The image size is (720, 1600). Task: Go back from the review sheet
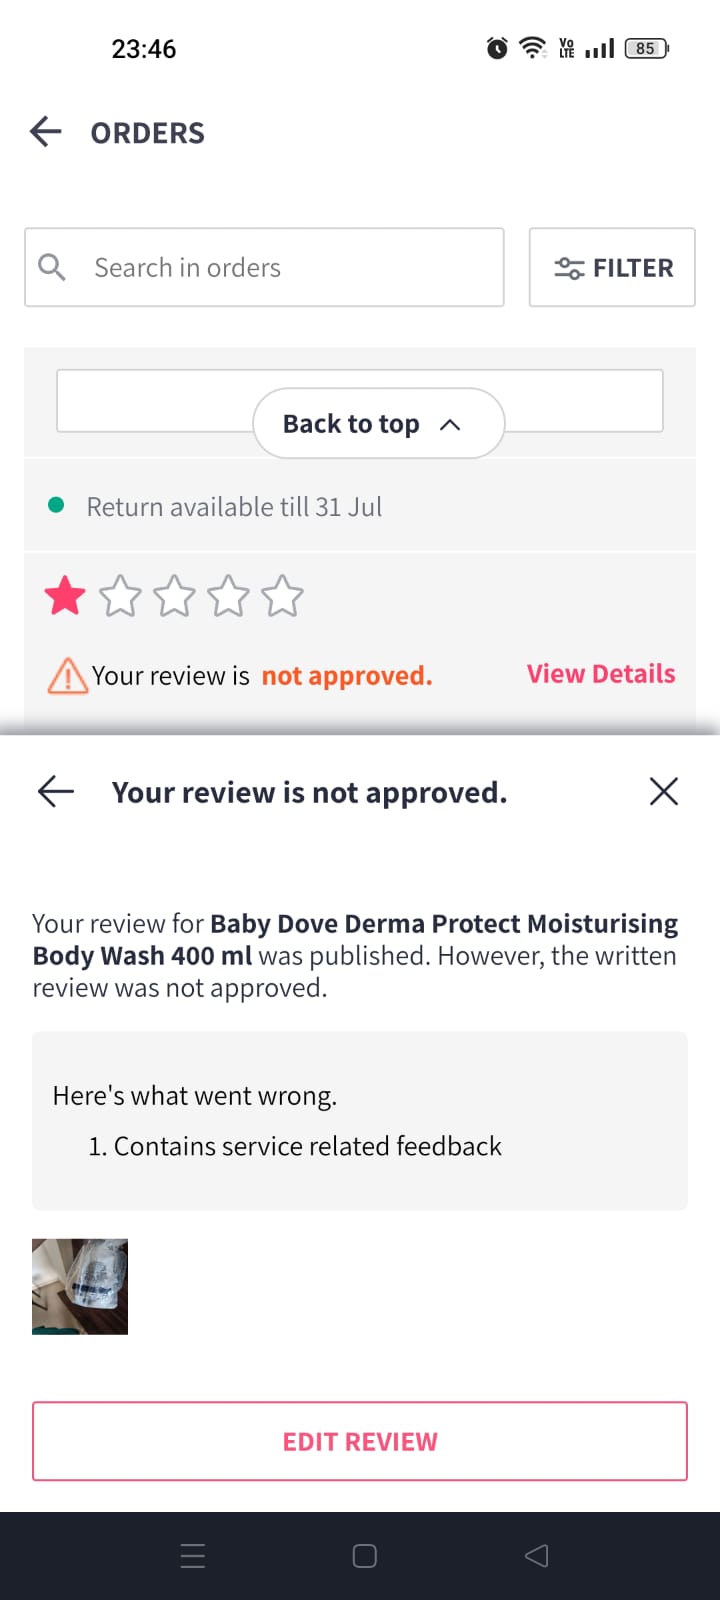click(x=56, y=792)
